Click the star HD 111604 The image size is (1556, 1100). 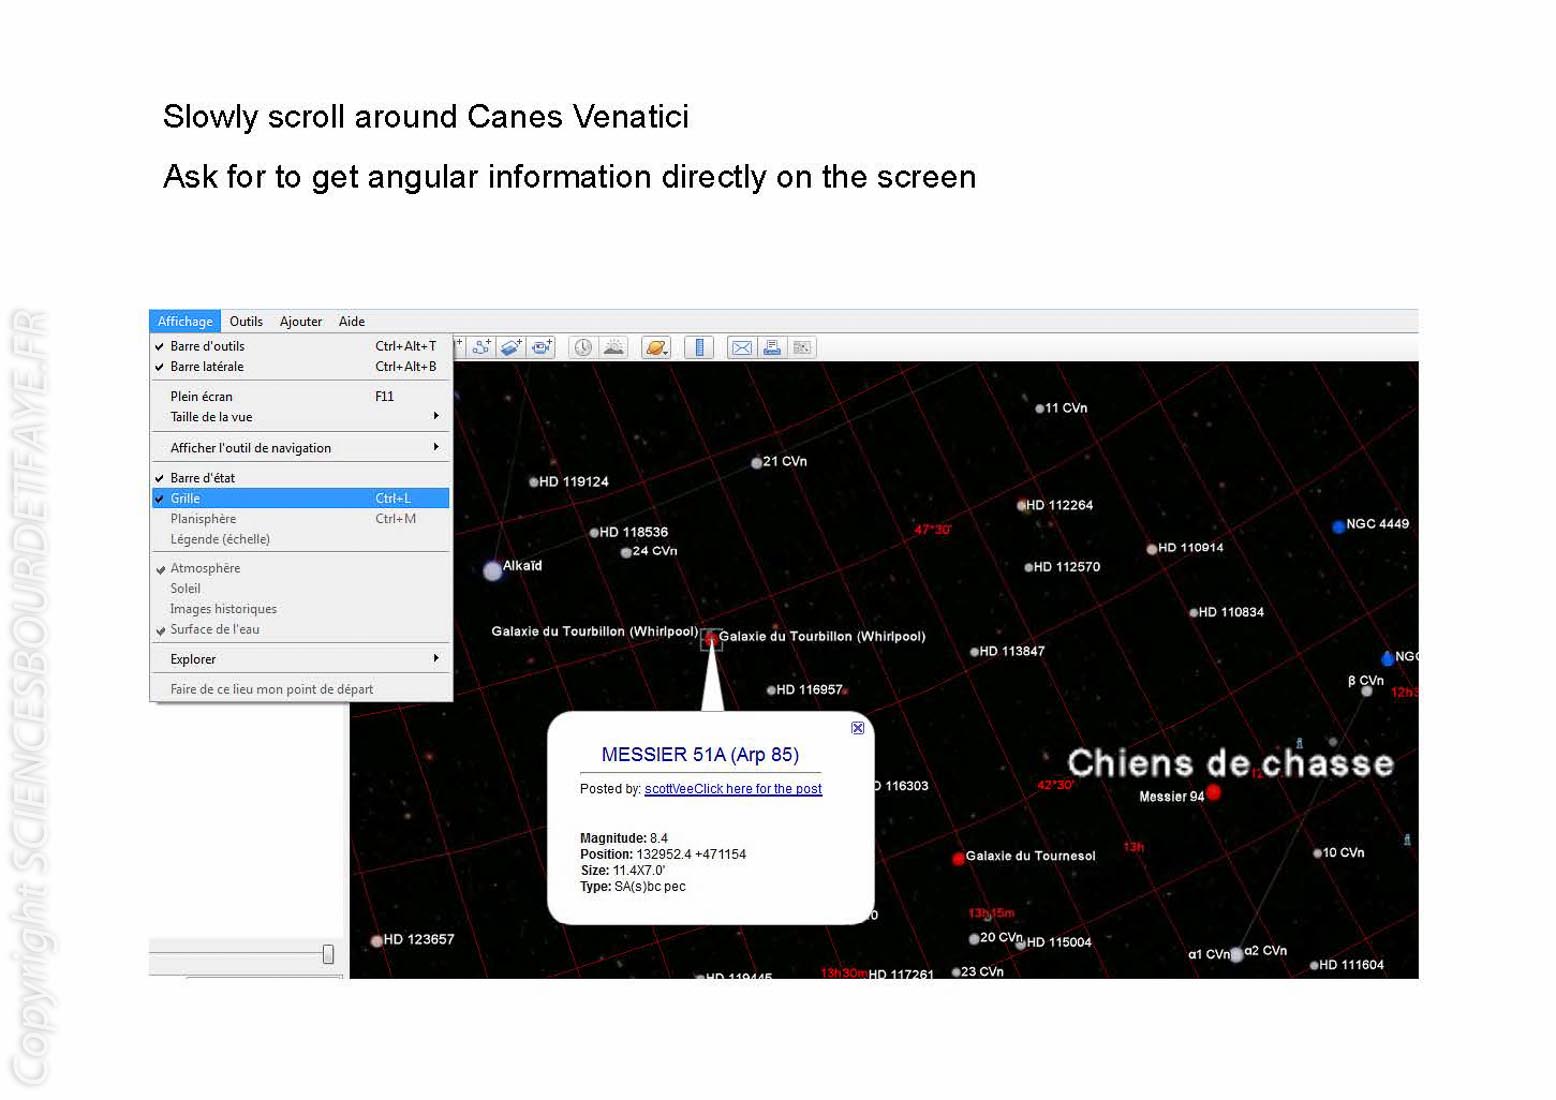click(x=1314, y=966)
